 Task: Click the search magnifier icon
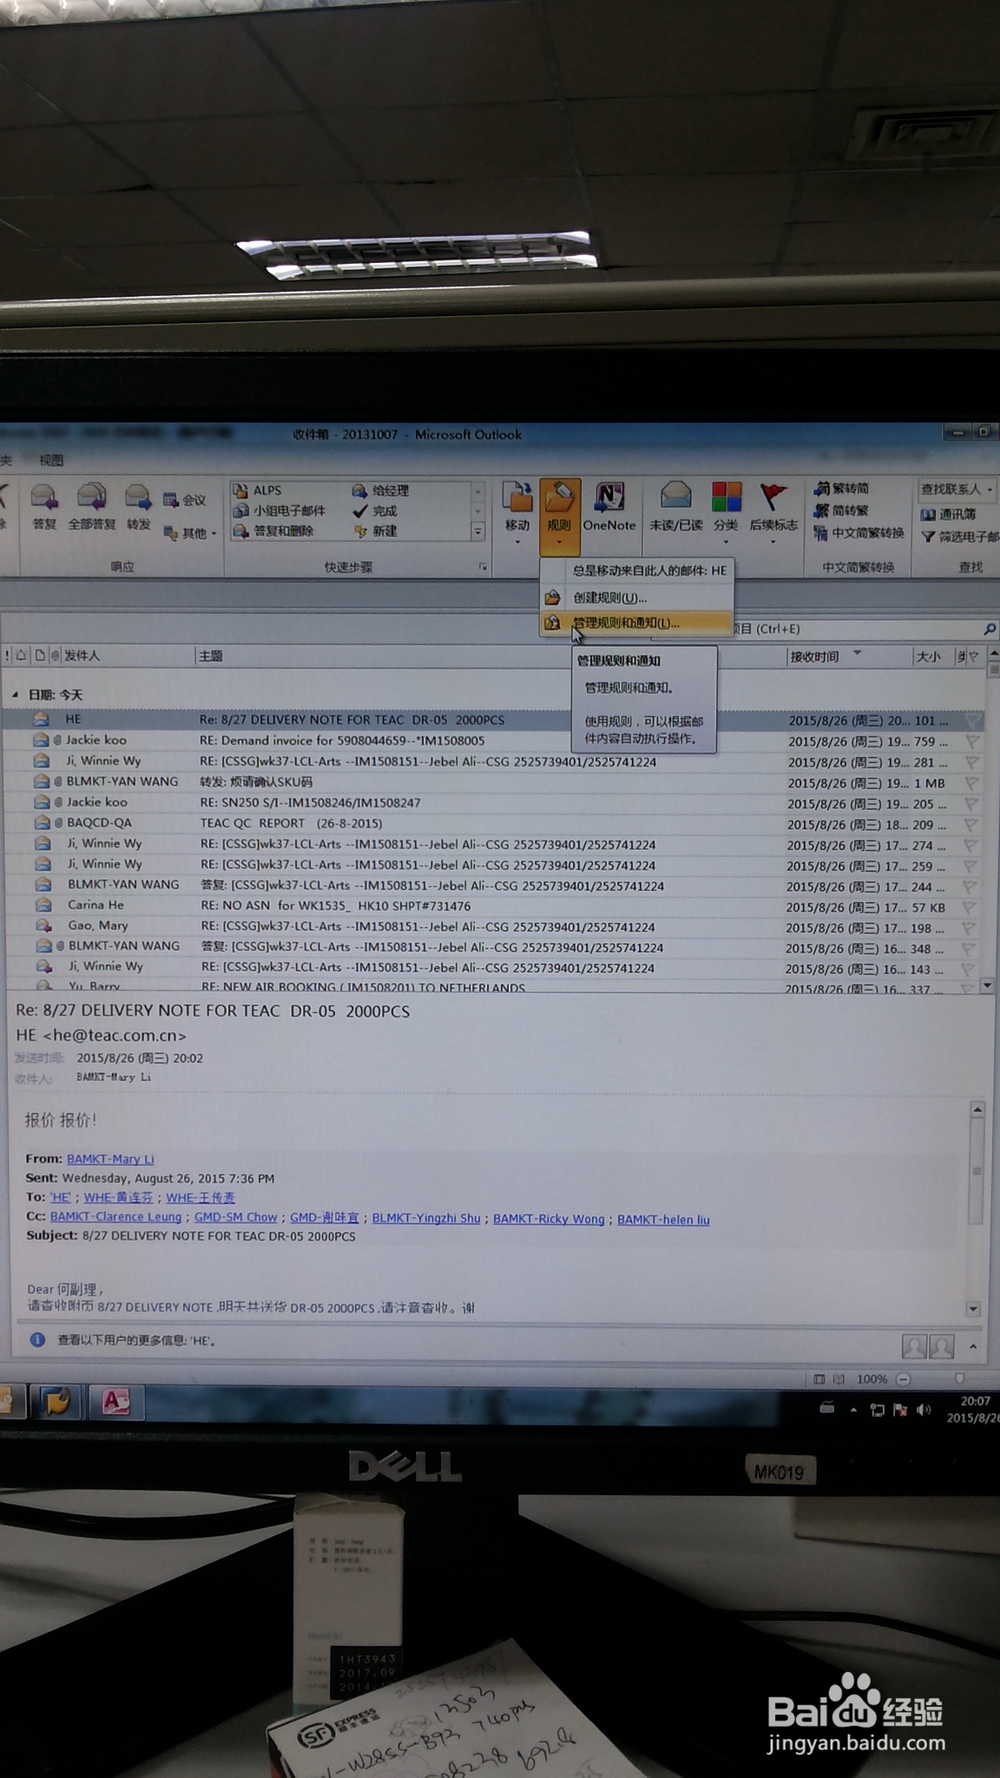tap(989, 629)
